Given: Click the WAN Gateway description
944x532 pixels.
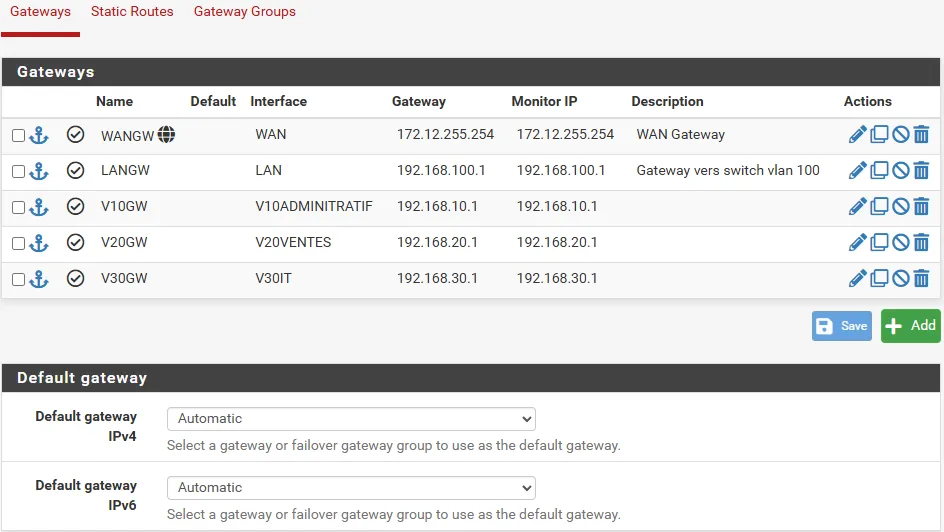Looking at the screenshot, I should click(x=680, y=134).
